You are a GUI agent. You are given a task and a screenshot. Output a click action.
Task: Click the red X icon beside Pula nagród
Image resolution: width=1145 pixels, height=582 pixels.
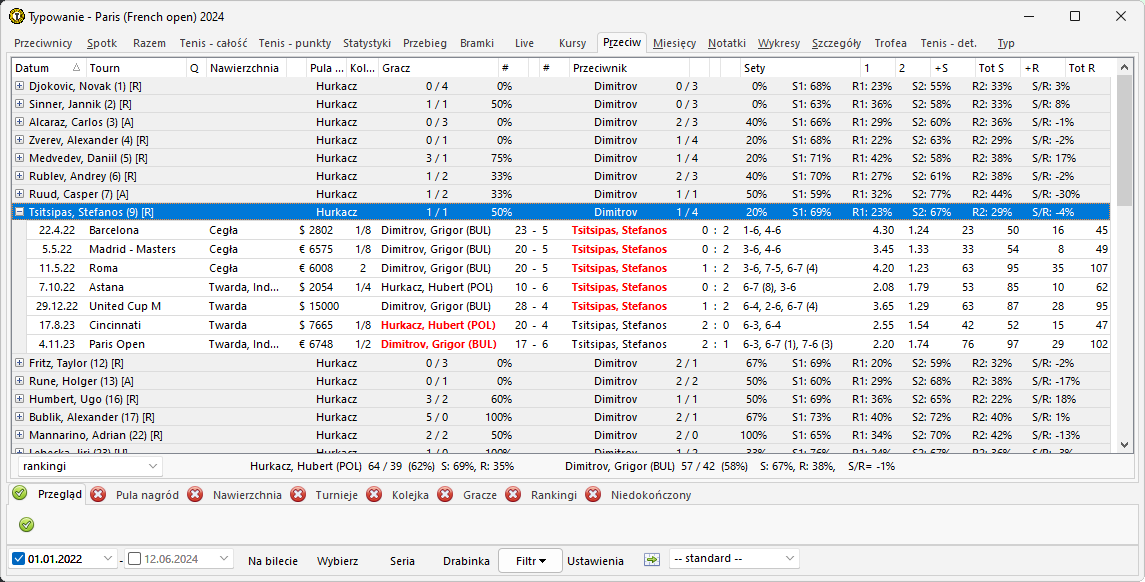98,494
